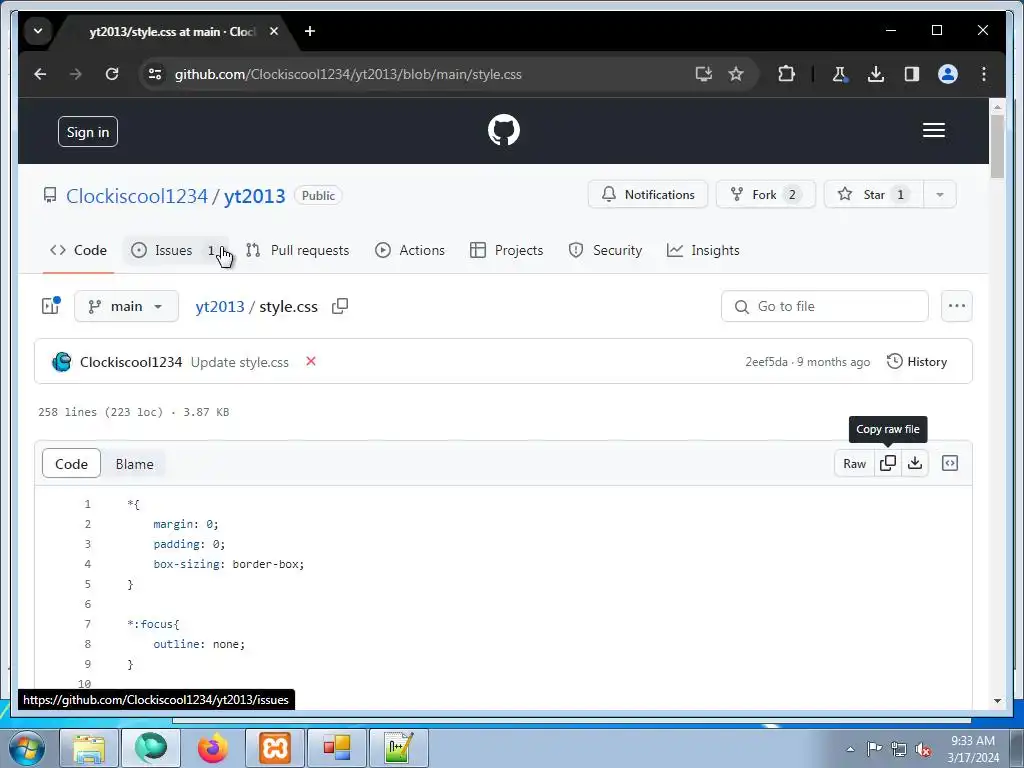
Task: Click the Go to file search field
Action: [x=824, y=306]
